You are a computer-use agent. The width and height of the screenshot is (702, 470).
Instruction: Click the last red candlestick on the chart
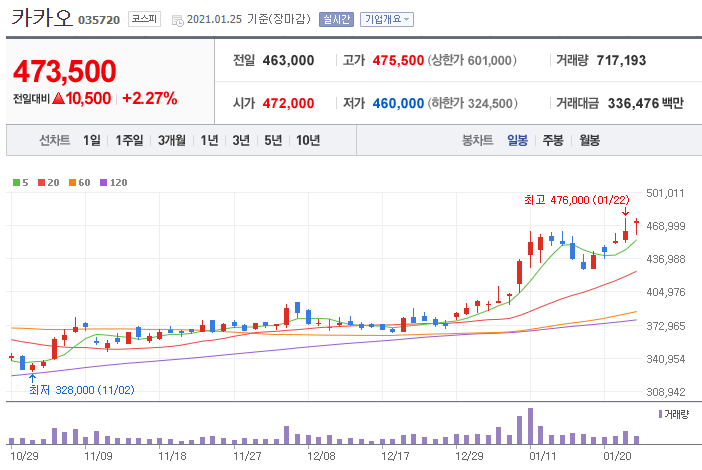[x=636, y=226]
